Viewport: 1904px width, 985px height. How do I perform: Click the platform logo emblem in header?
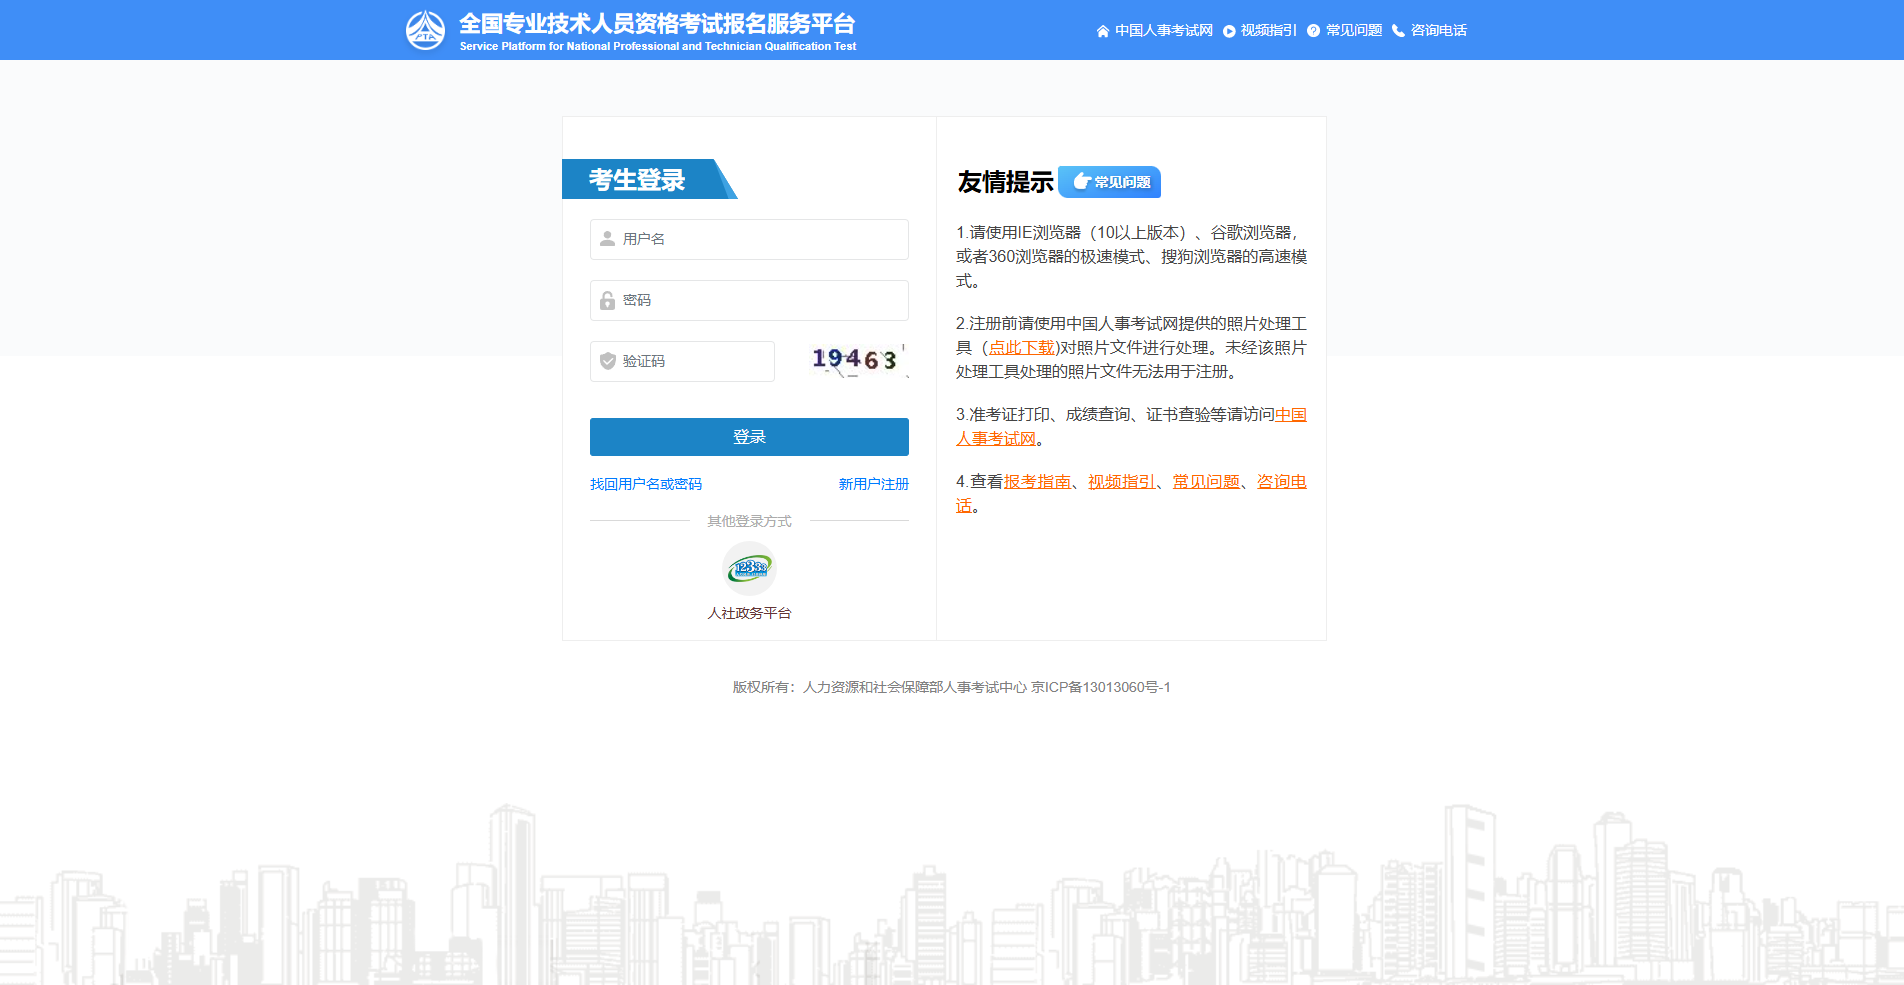(x=428, y=29)
